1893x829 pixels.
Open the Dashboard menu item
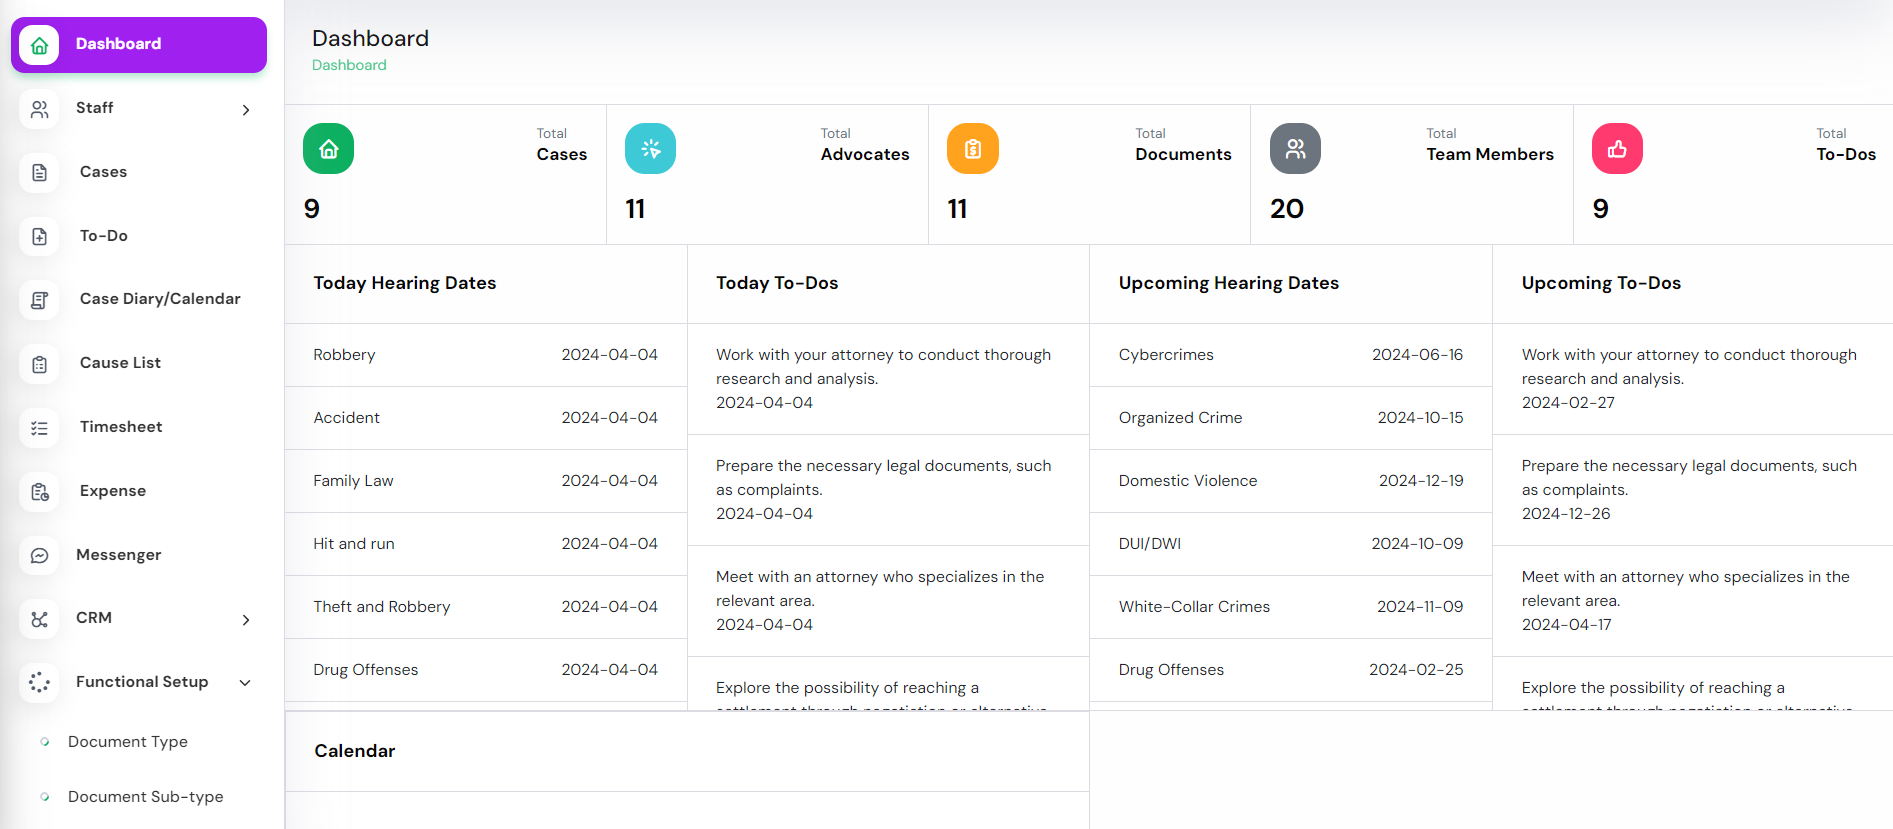139,45
